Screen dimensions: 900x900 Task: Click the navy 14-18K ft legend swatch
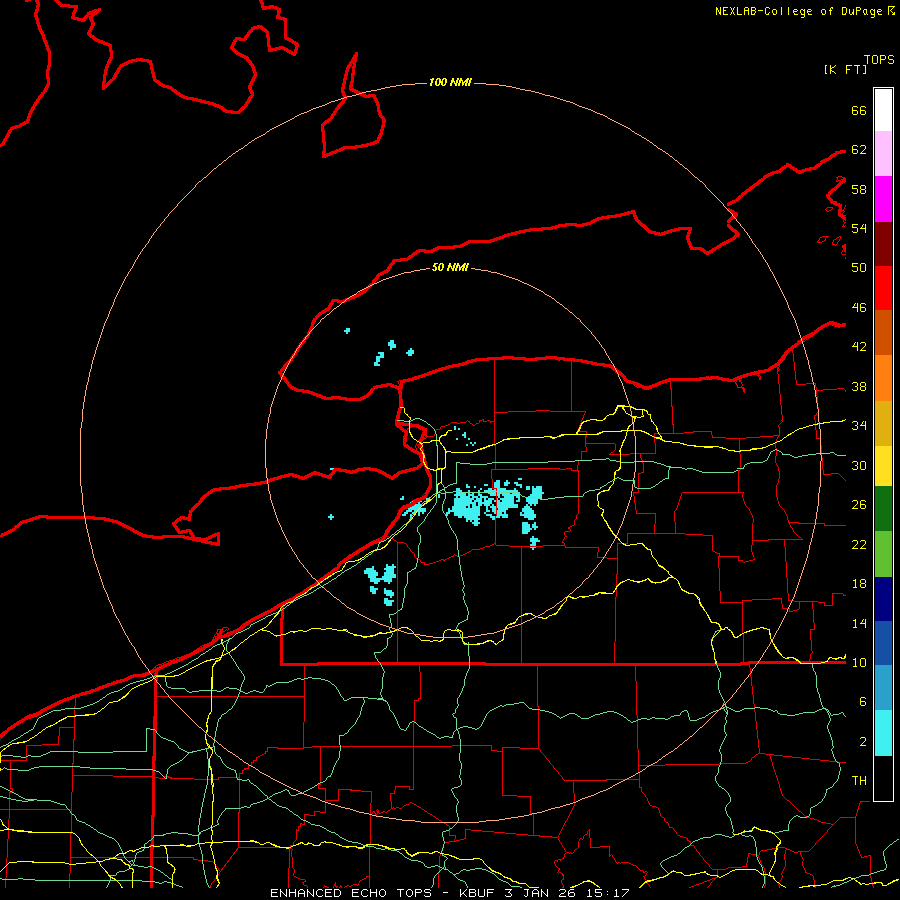[x=883, y=599]
